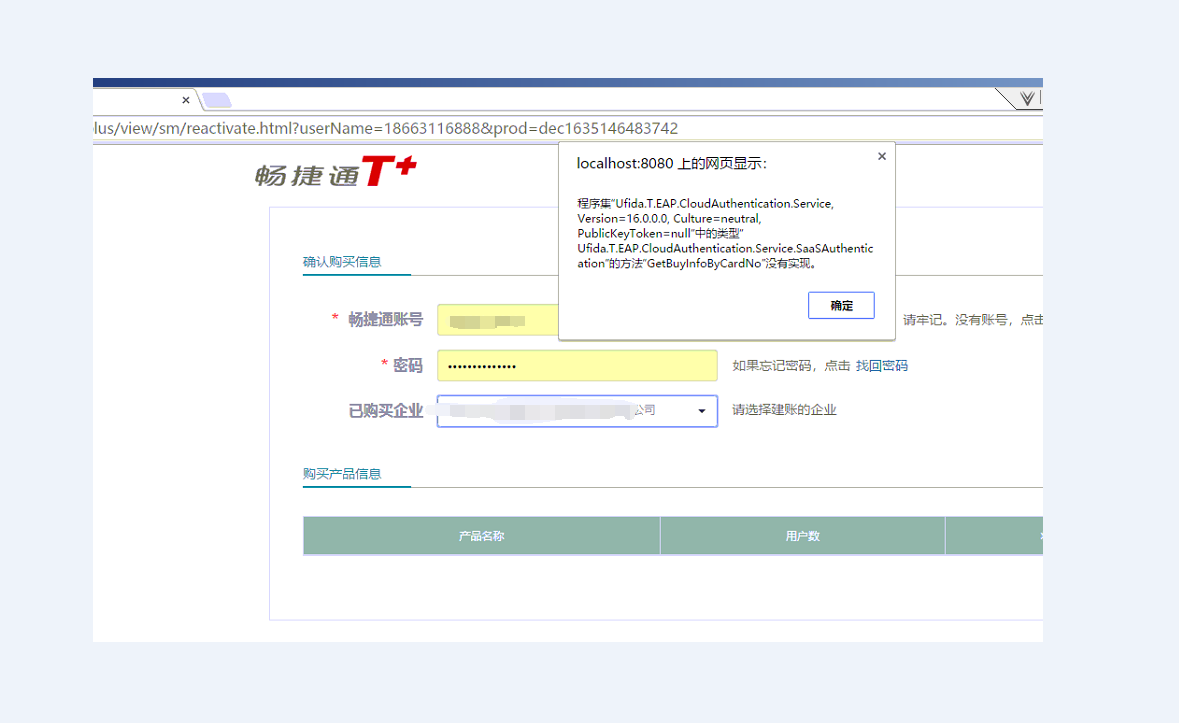Click the 如果忘记密码，点击 text
The height and width of the screenshot is (723, 1179).
[x=791, y=365]
